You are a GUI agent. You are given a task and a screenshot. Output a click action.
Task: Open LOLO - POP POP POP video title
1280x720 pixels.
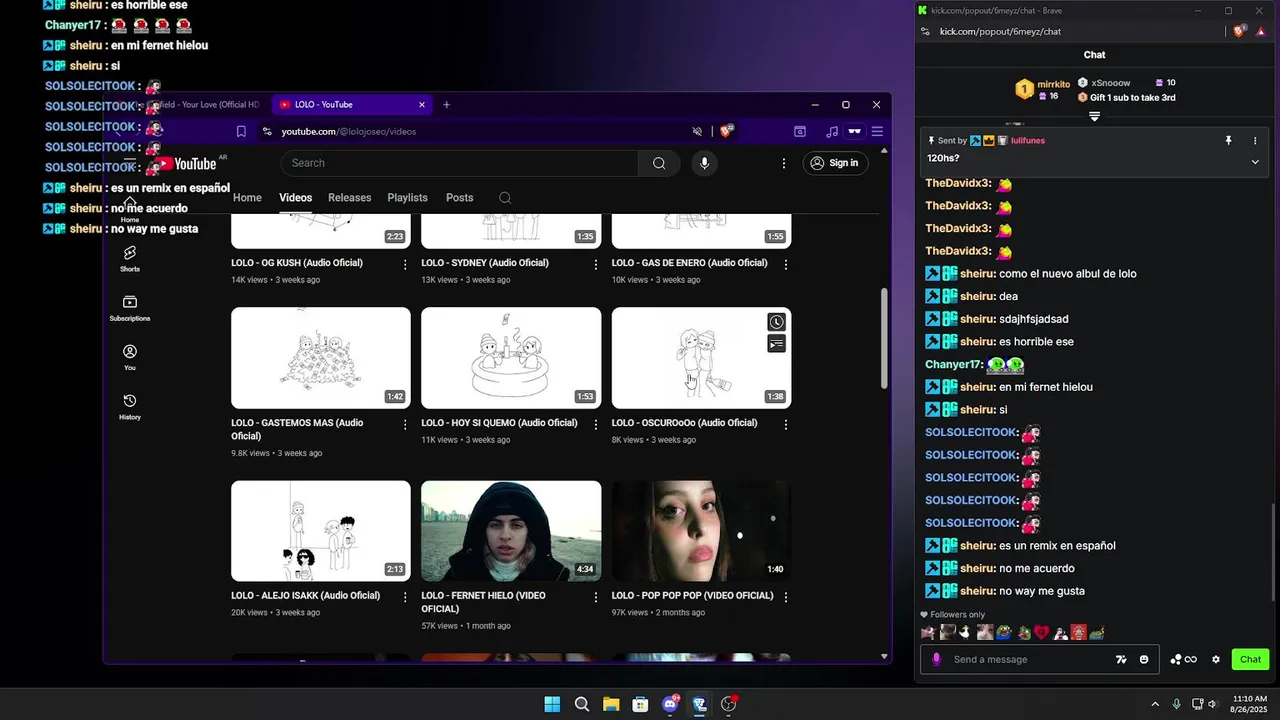[x=692, y=595]
